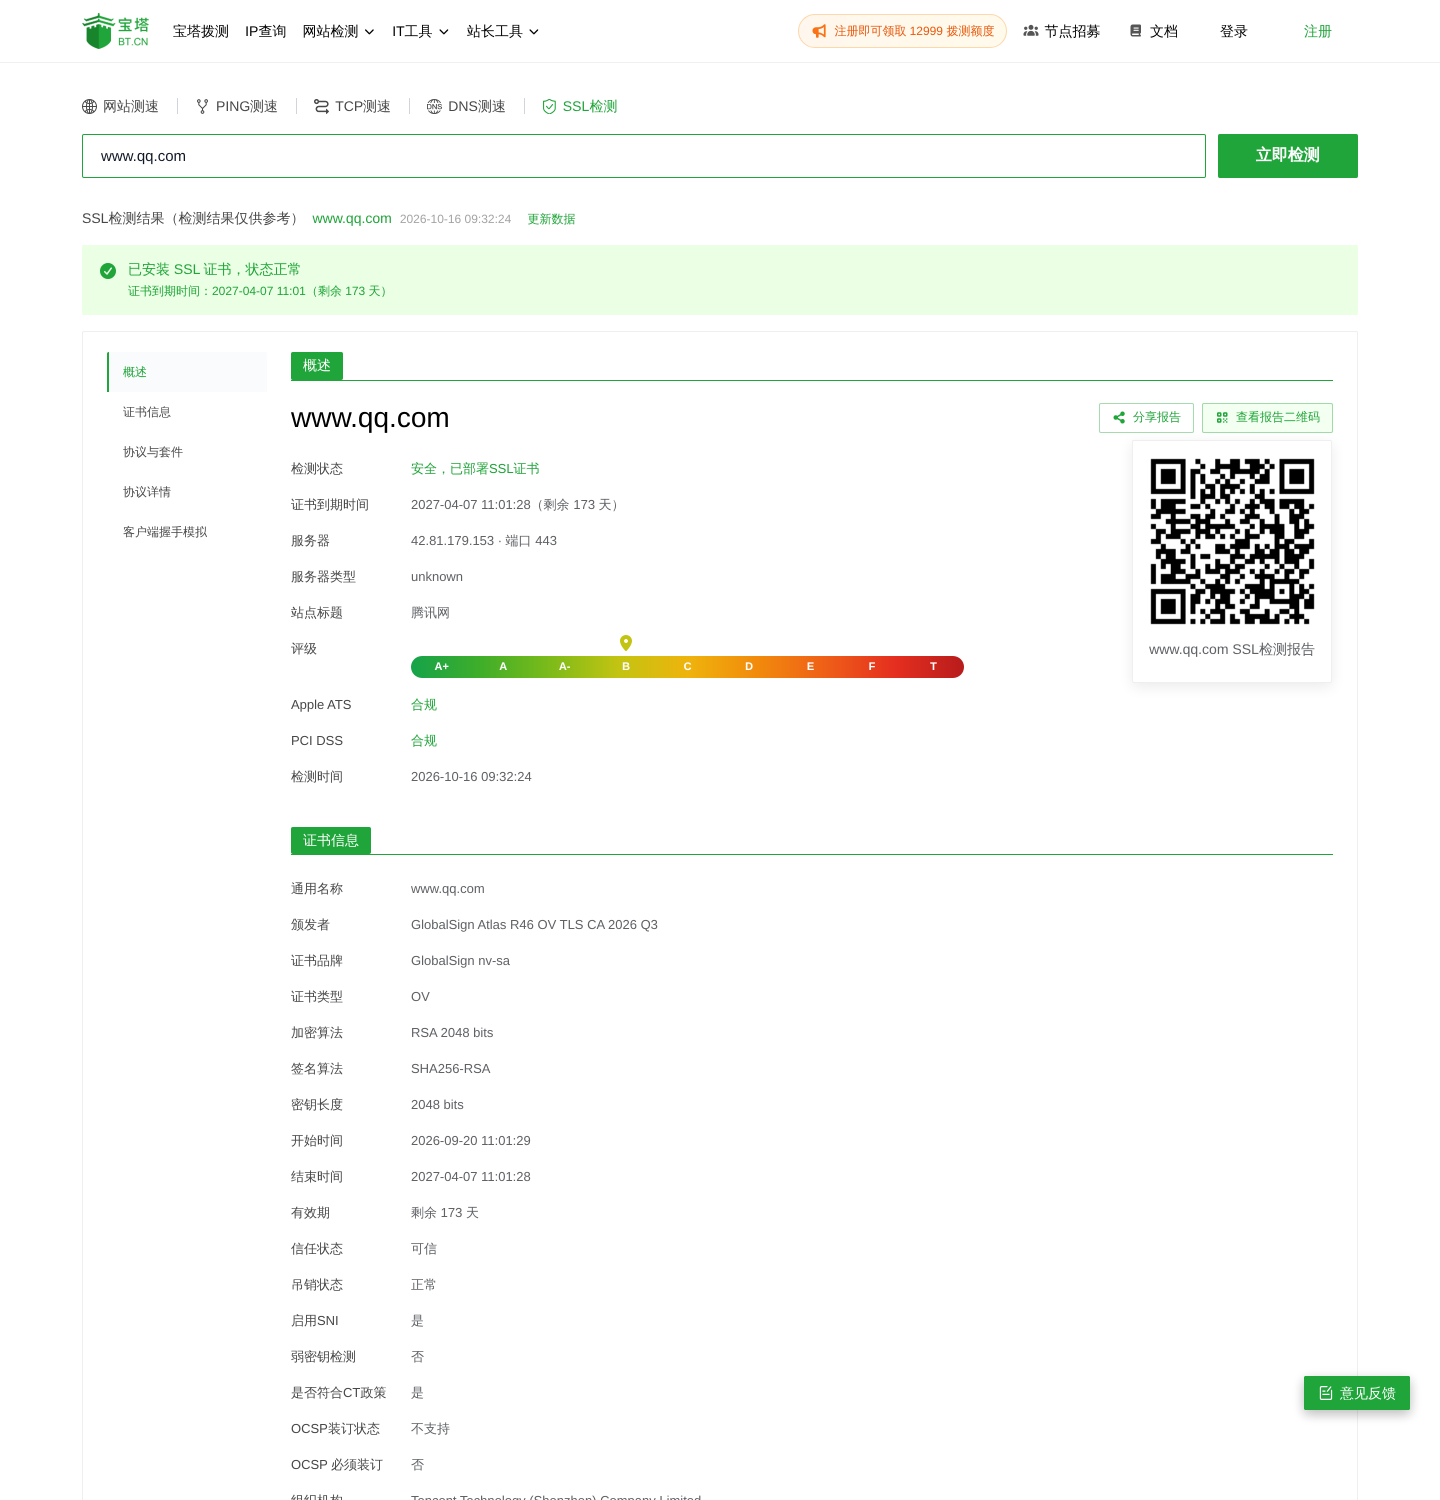
Task: Click the T segment of the rating bar
Action: tap(934, 667)
